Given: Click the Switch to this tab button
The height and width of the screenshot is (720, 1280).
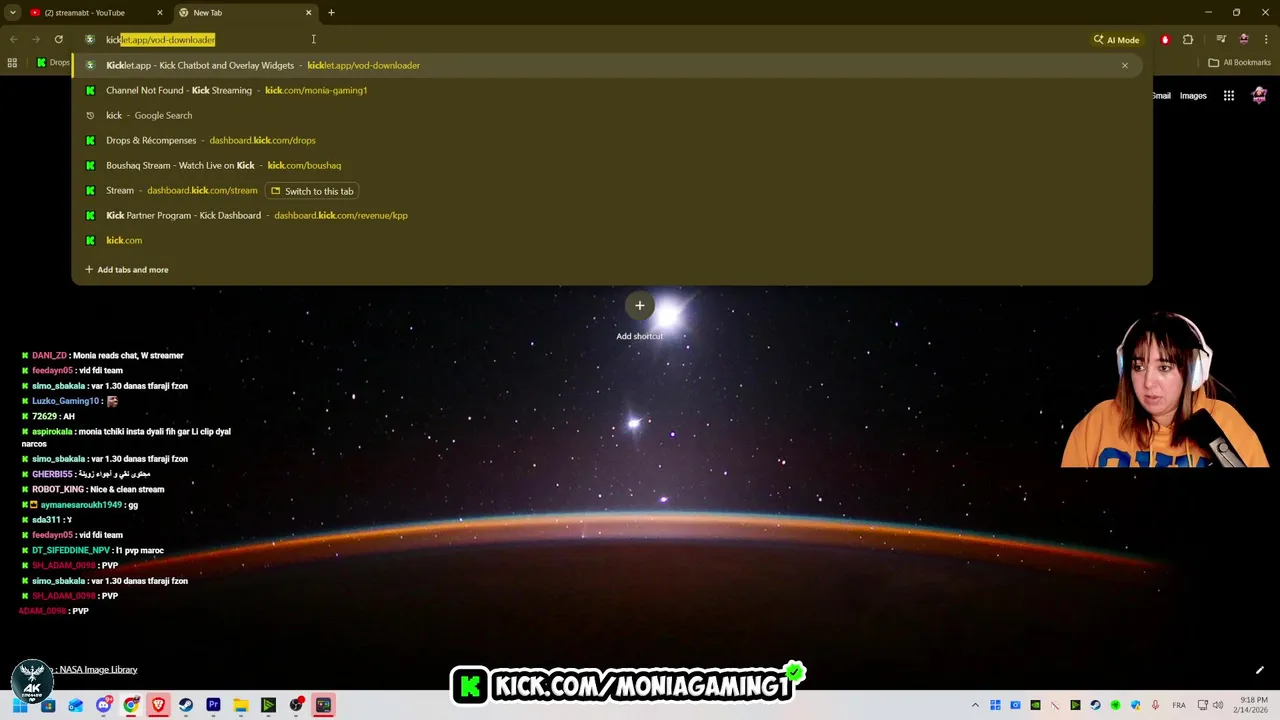Looking at the screenshot, I should (x=312, y=191).
